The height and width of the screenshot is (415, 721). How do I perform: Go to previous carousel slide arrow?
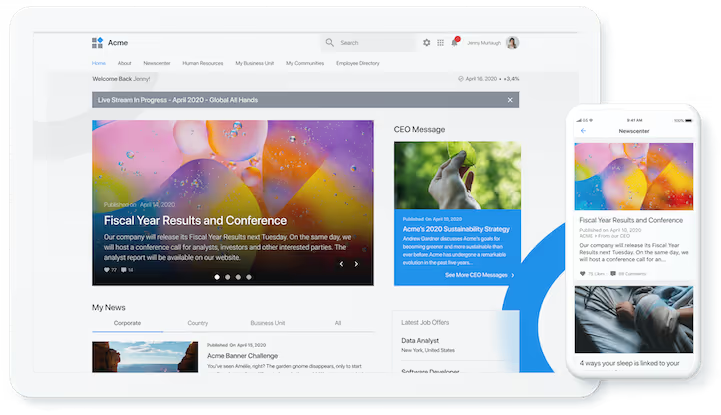341,264
